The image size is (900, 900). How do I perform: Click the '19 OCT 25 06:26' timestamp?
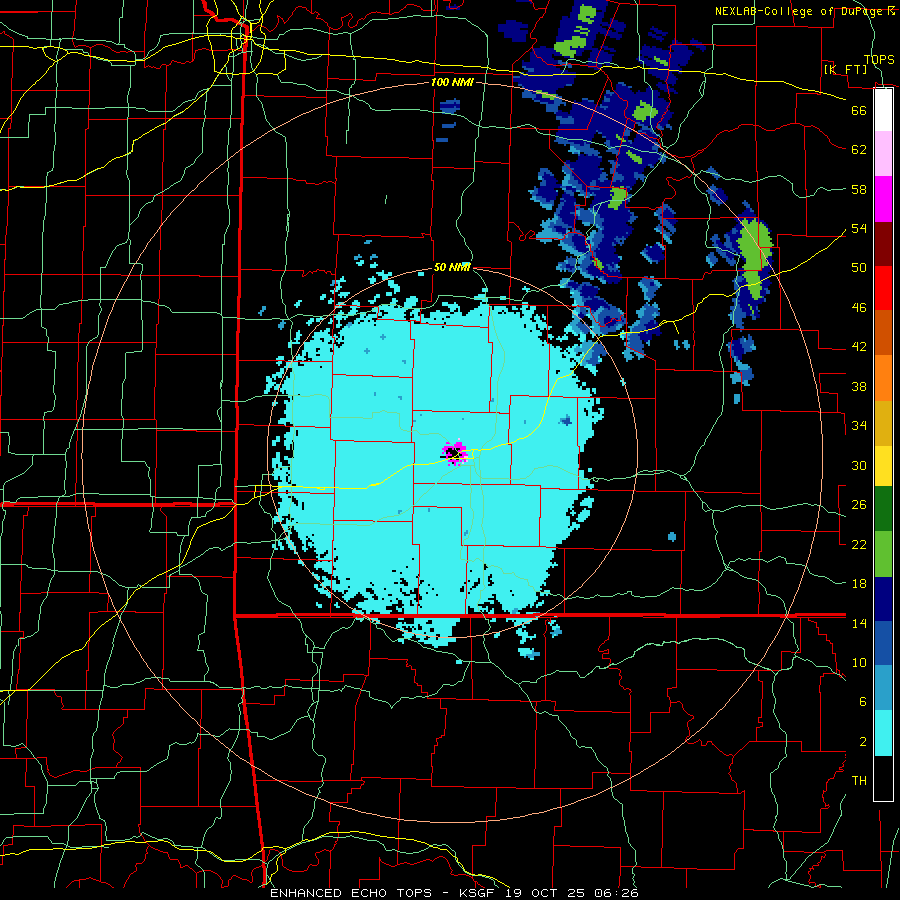[x=572, y=893]
